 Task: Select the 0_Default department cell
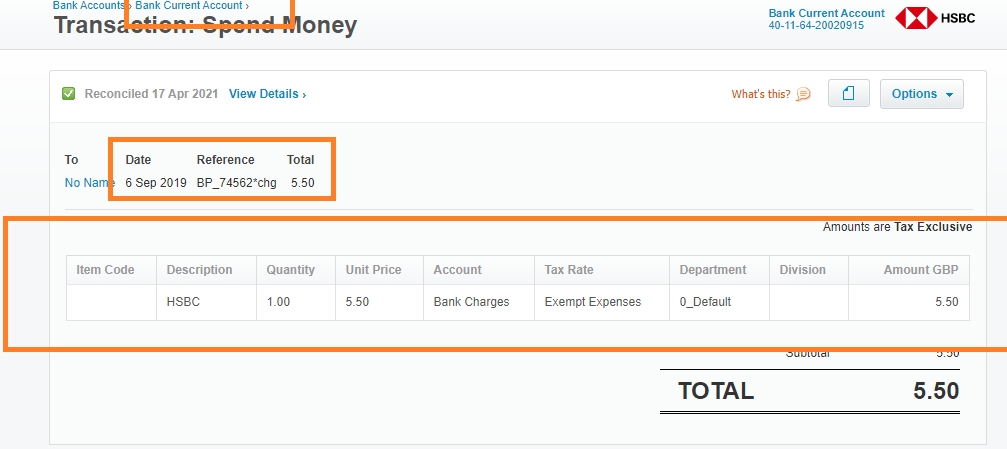click(719, 302)
